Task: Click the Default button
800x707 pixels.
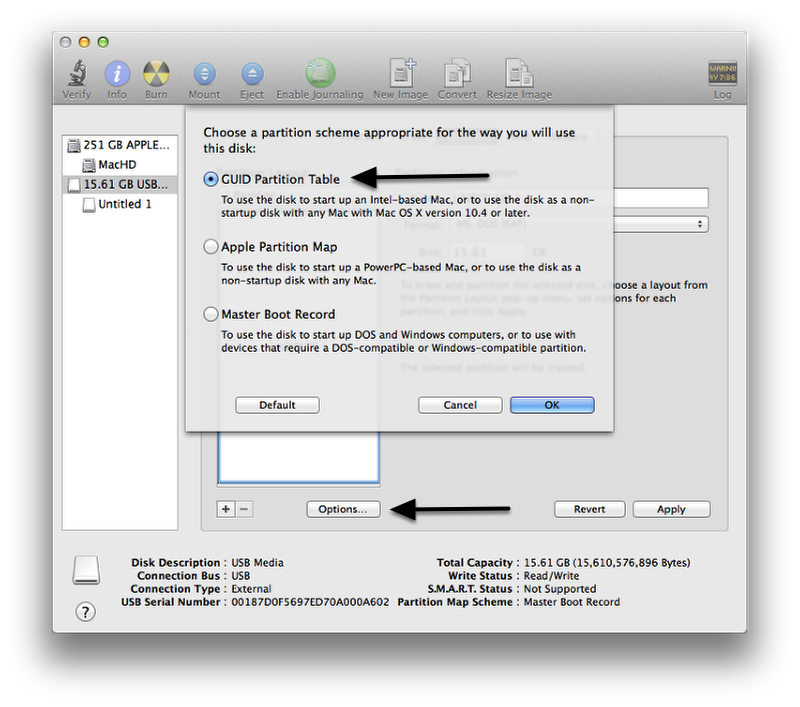Action: pyautogui.click(x=277, y=405)
